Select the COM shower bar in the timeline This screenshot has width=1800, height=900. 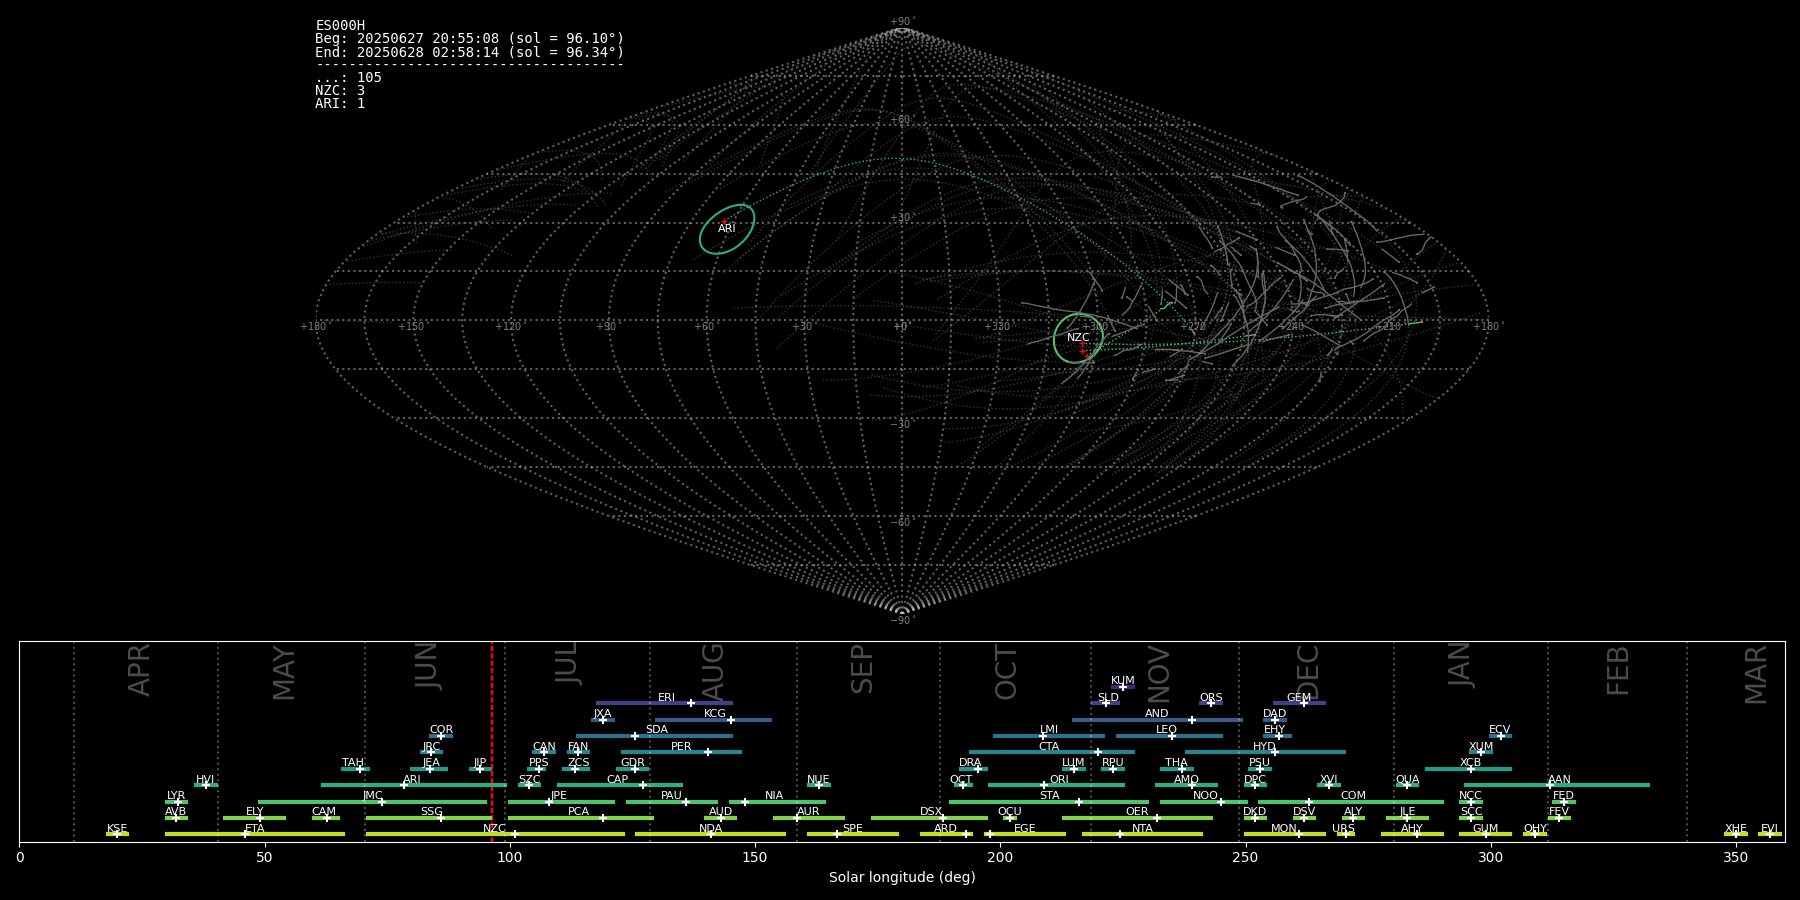click(x=1351, y=801)
